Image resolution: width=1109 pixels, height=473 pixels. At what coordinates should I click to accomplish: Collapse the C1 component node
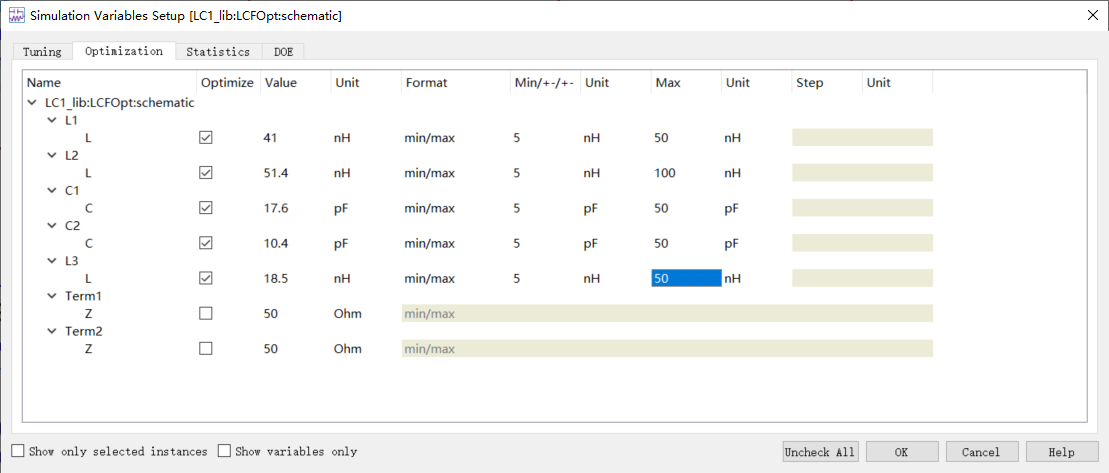click(52, 190)
